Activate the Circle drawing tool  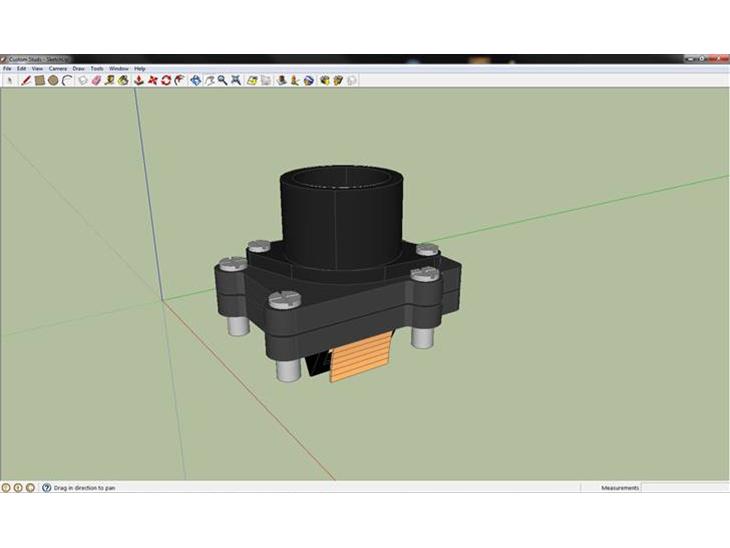point(53,80)
